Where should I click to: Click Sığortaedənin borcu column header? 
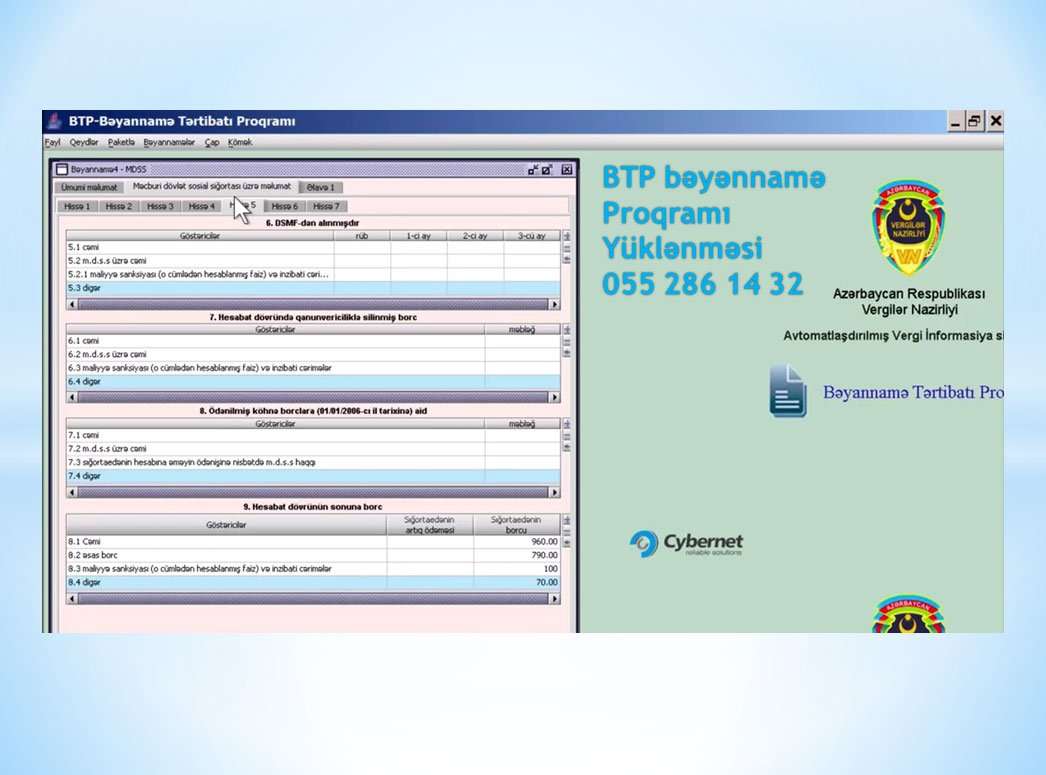click(517, 525)
